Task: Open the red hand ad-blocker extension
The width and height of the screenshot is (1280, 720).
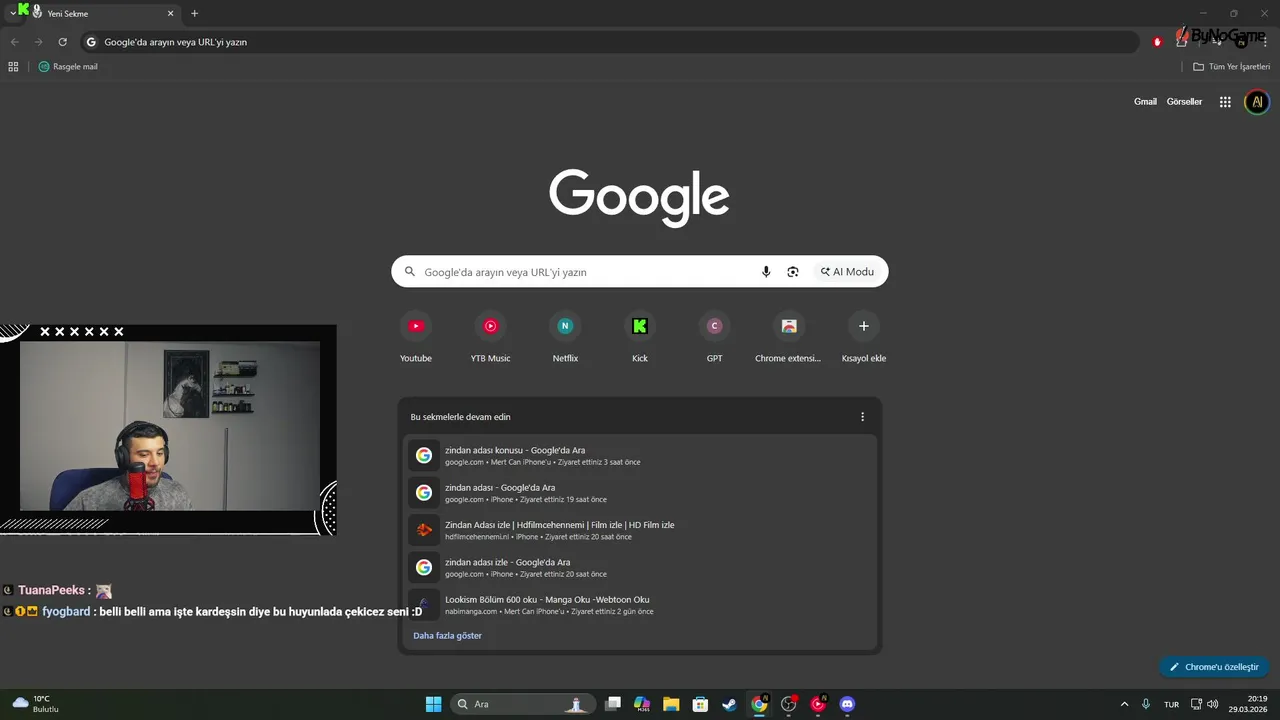Action: click(1157, 42)
